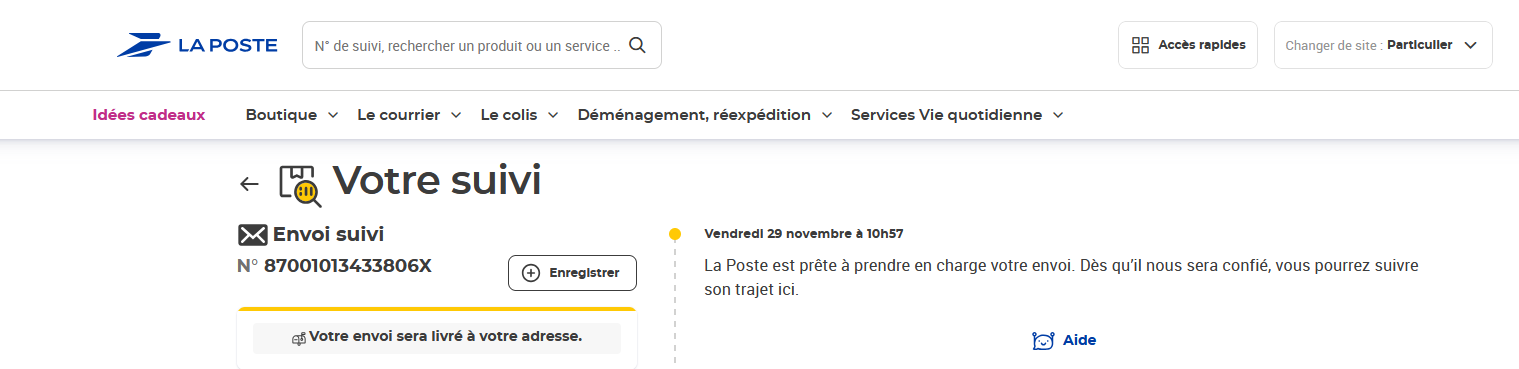Expand the Le colis menu

point(519,115)
